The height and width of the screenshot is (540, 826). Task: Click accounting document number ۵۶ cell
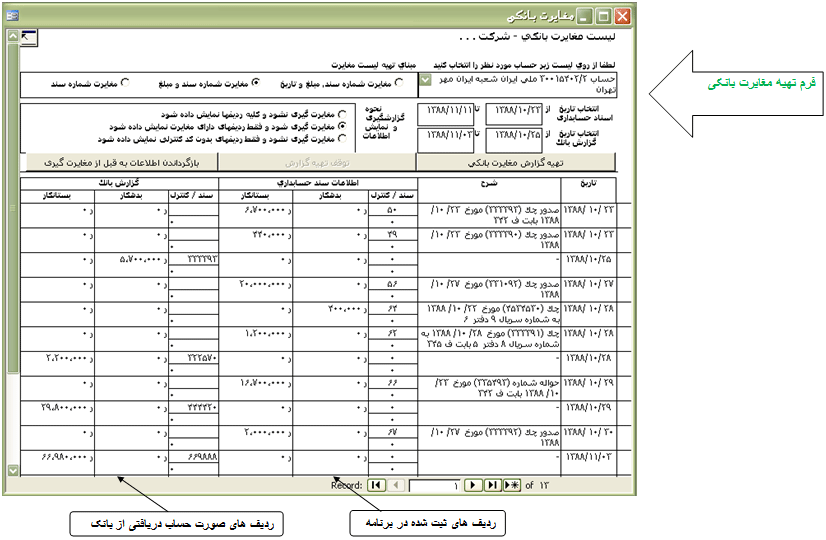tap(392, 284)
